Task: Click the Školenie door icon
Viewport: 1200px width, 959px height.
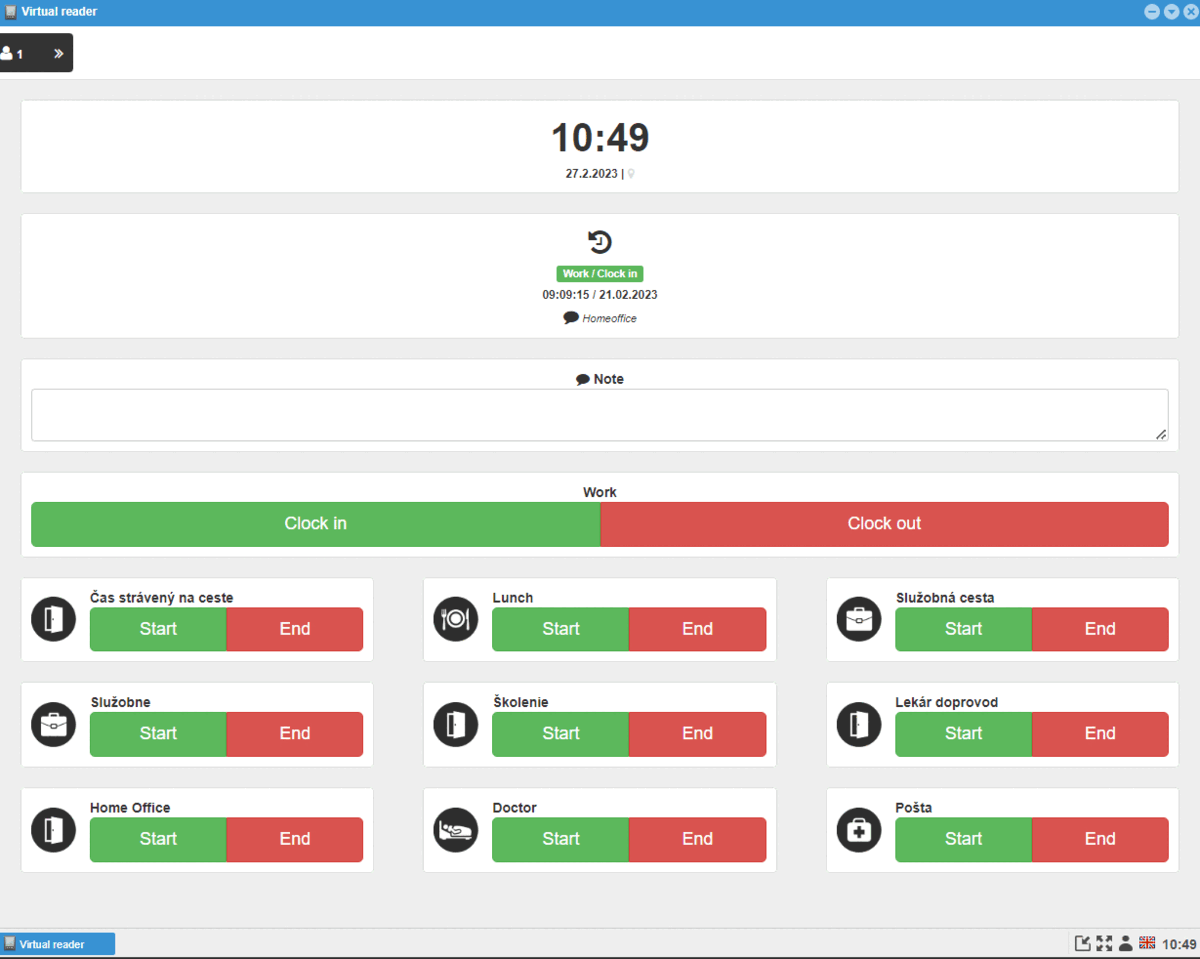Action: click(455, 724)
